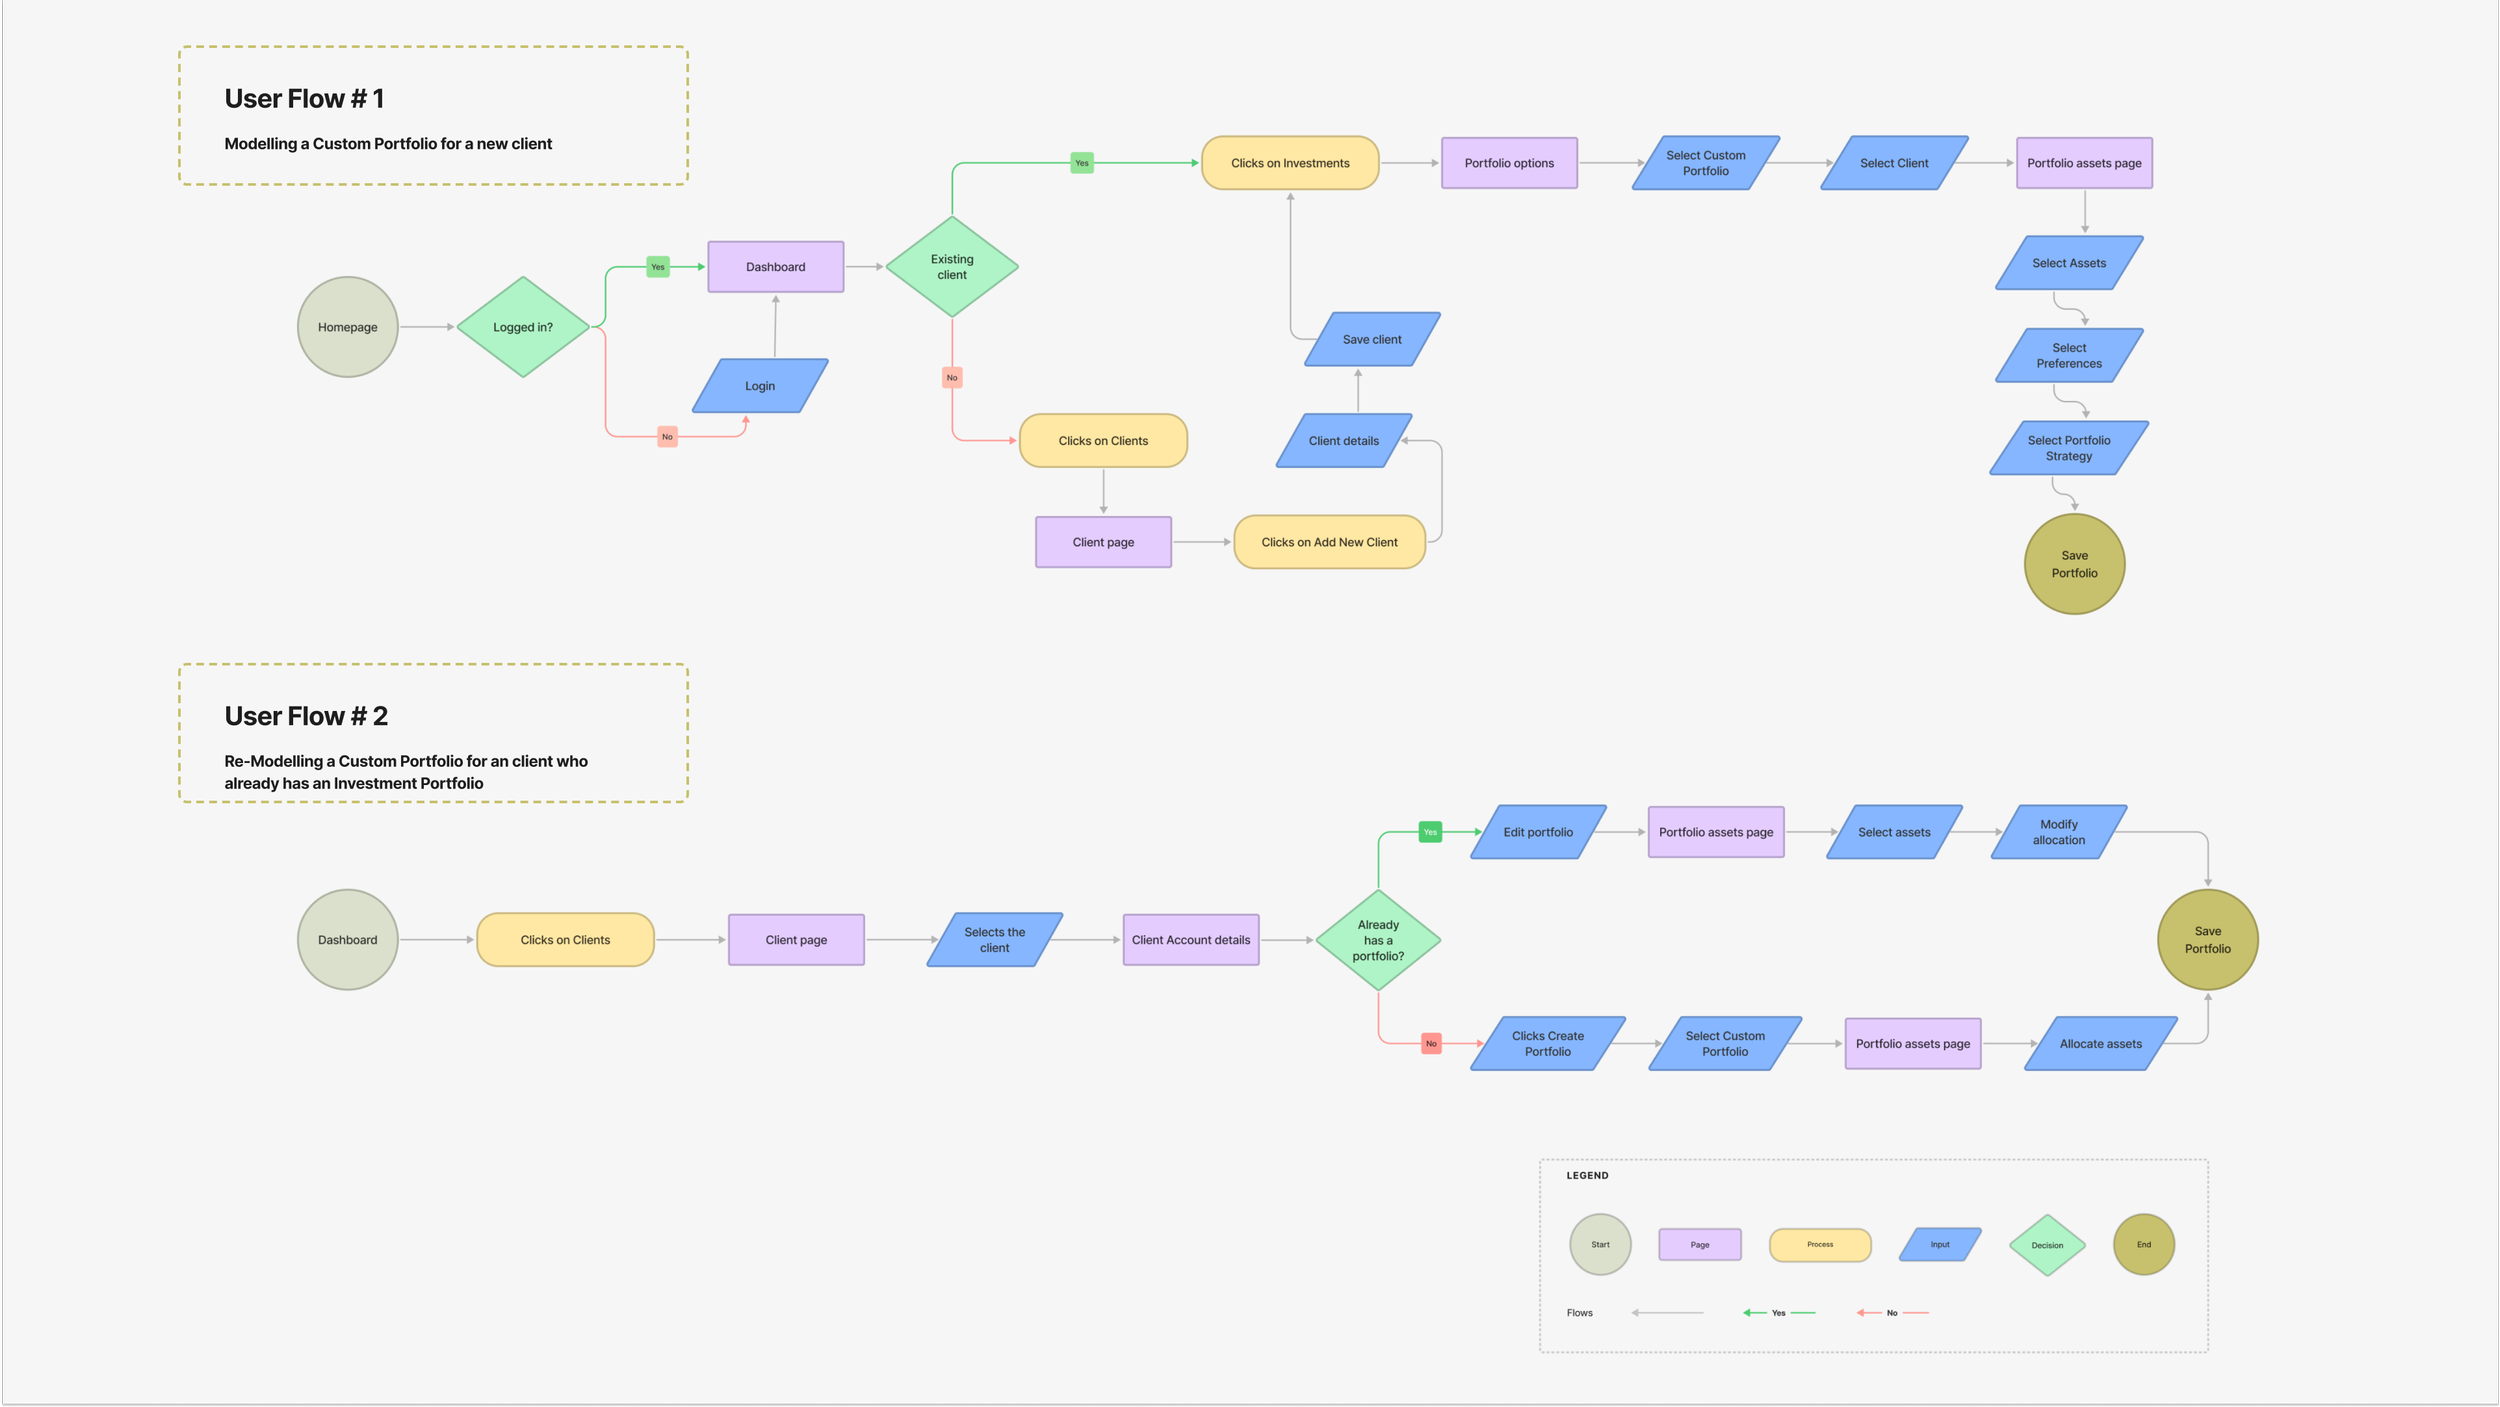
Task: Select the Clicks on Add New Client node
Action: pos(1329,542)
